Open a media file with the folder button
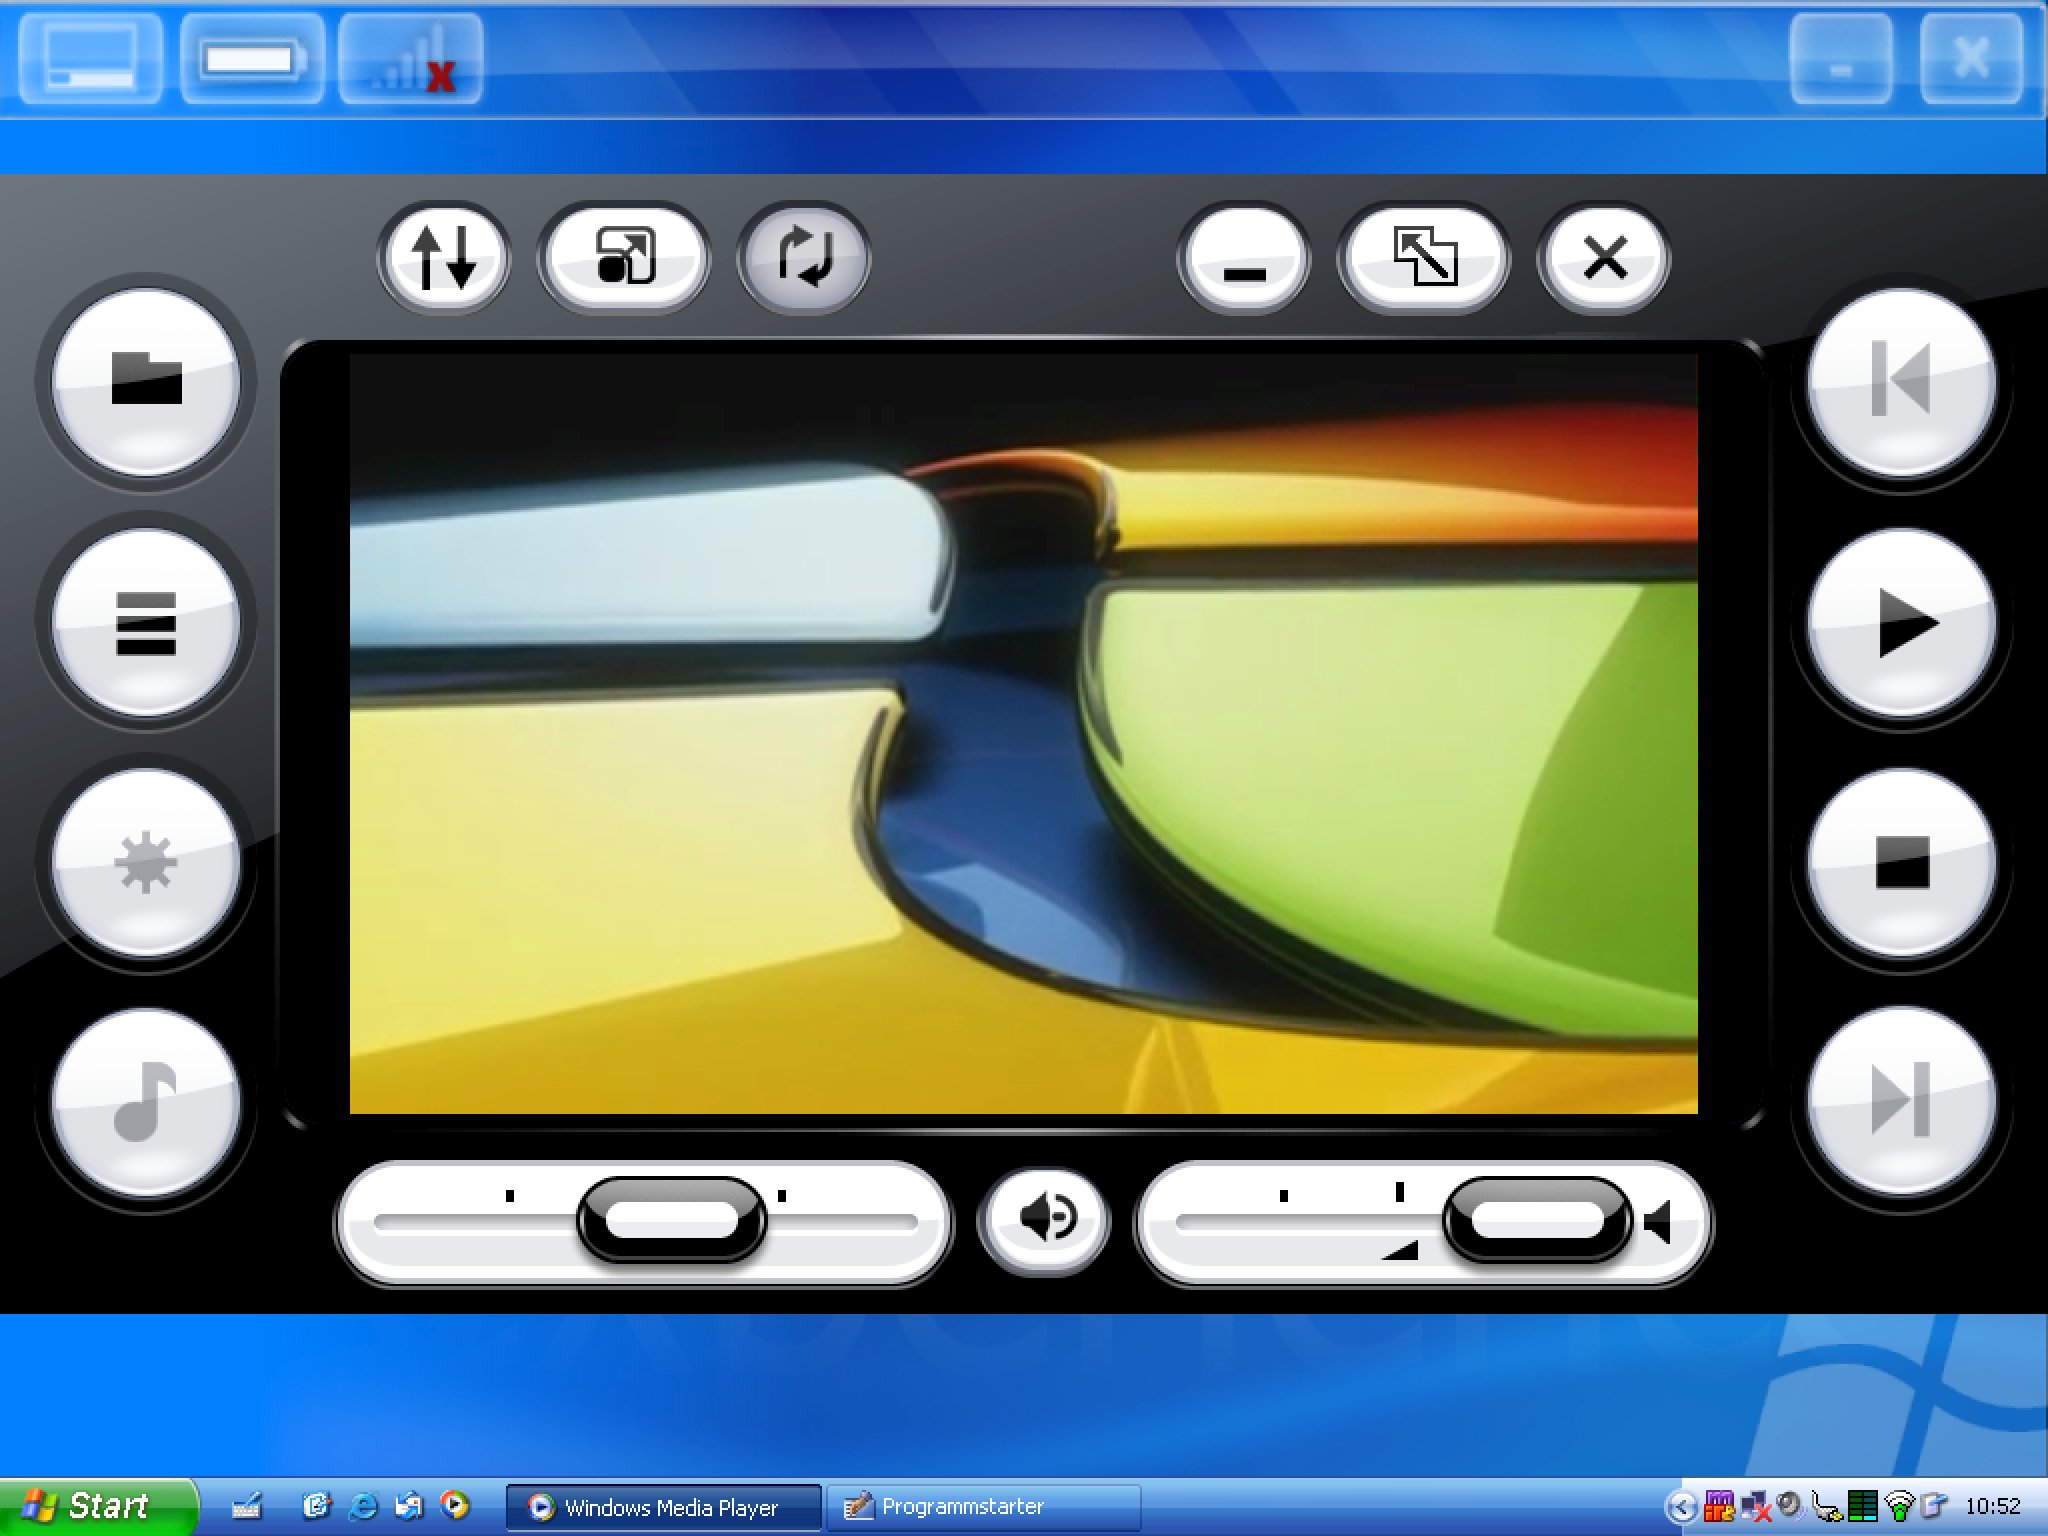The height and width of the screenshot is (1536, 2048). point(146,381)
